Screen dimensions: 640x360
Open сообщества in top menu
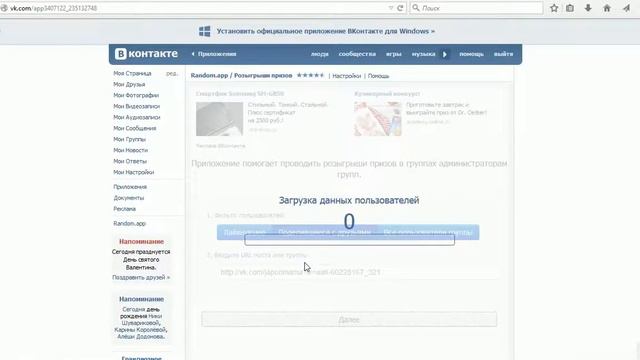click(357, 54)
